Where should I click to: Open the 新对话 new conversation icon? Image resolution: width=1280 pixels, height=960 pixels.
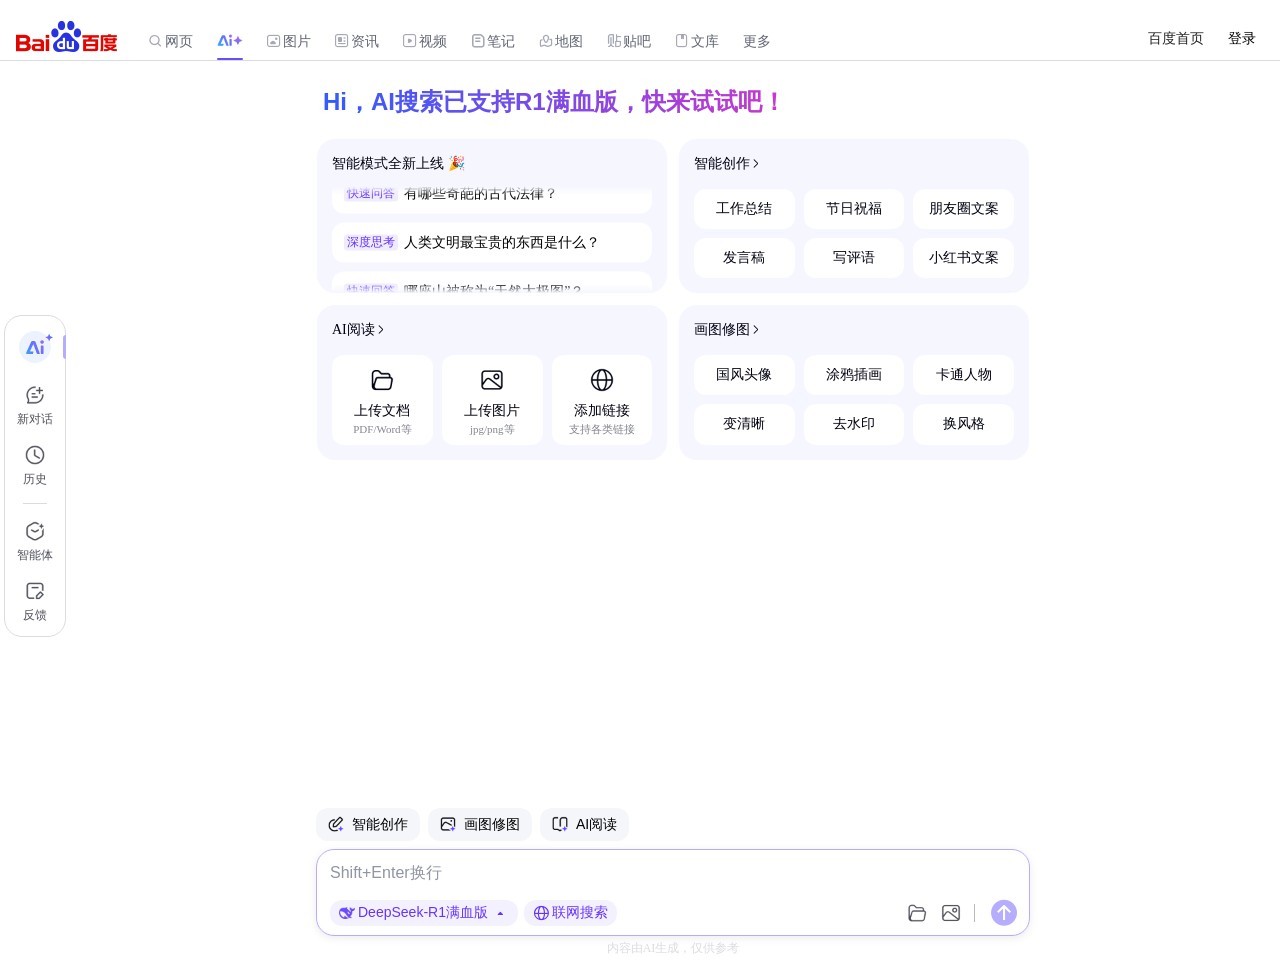[x=35, y=395]
